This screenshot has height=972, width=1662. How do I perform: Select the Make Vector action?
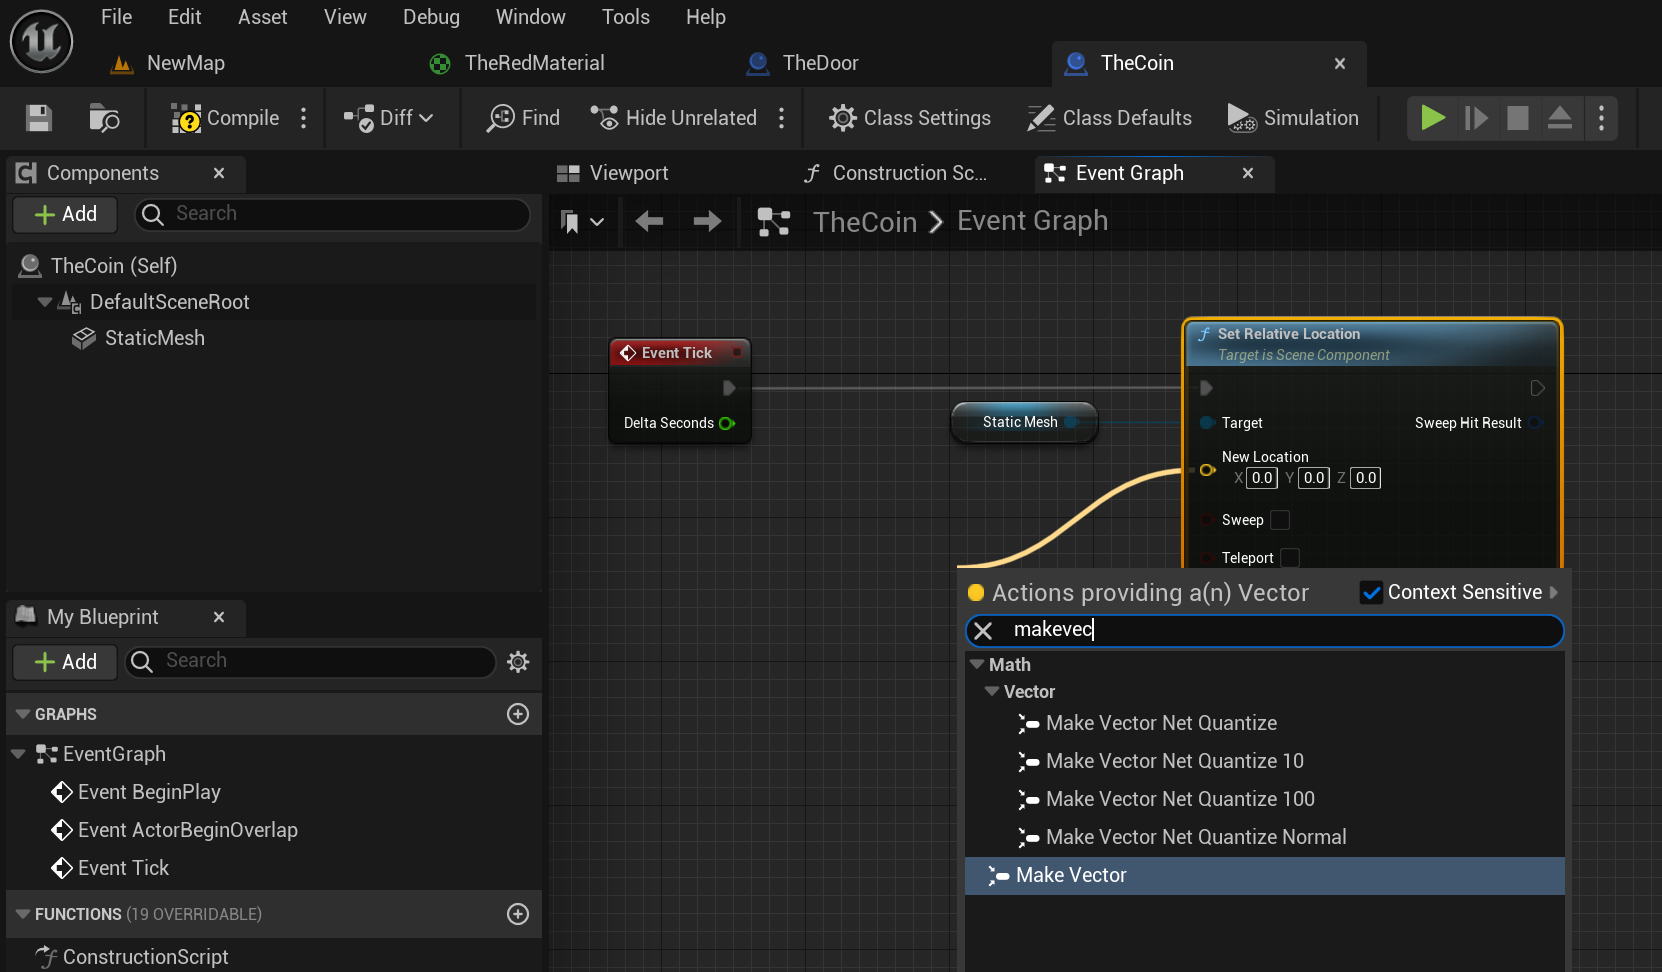point(1264,875)
